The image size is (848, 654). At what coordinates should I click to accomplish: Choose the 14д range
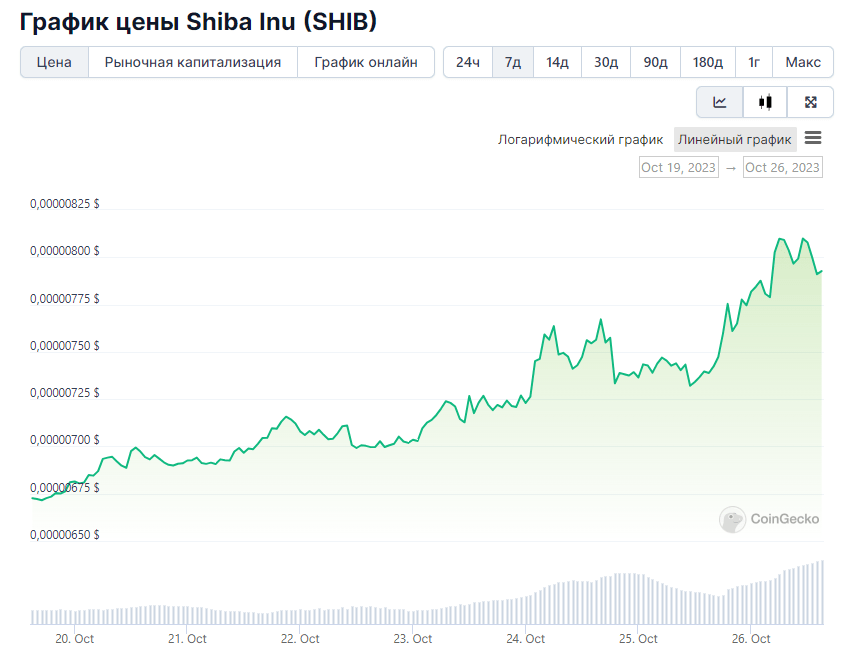[557, 62]
